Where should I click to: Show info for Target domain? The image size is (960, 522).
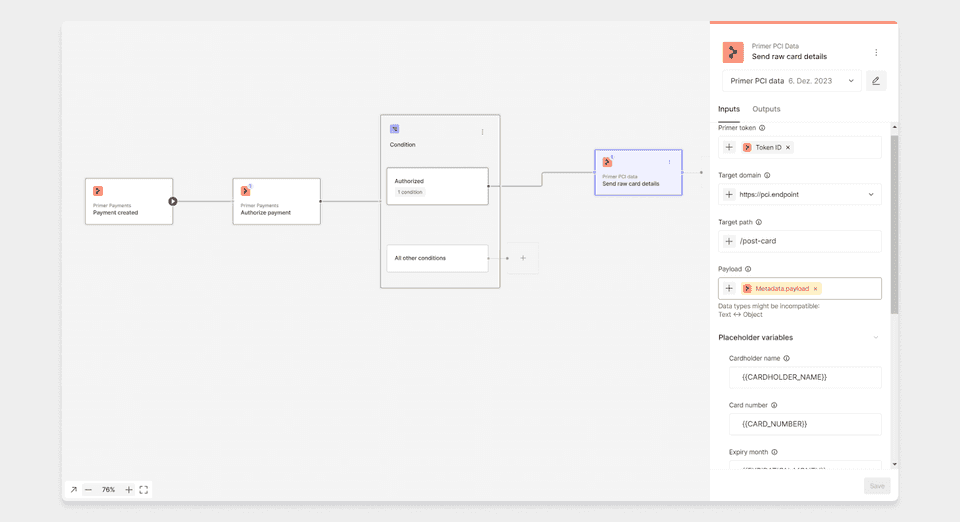[x=767, y=176]
